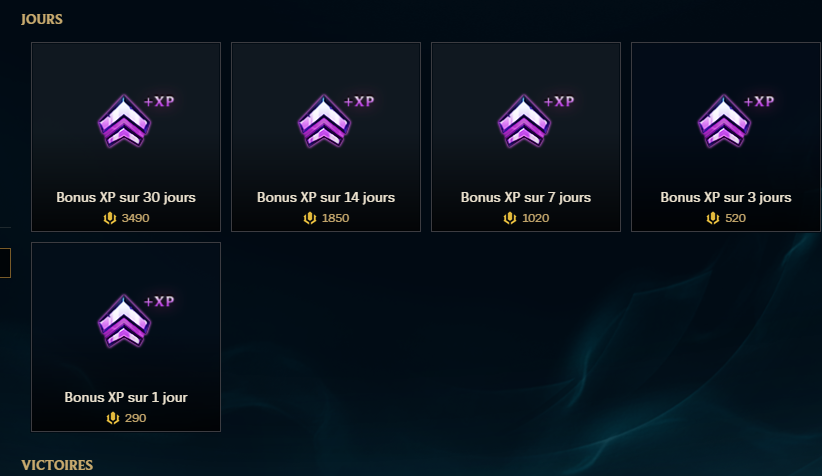
Task: Click the RP coin icon next to 3490
Action: [110, 218]
